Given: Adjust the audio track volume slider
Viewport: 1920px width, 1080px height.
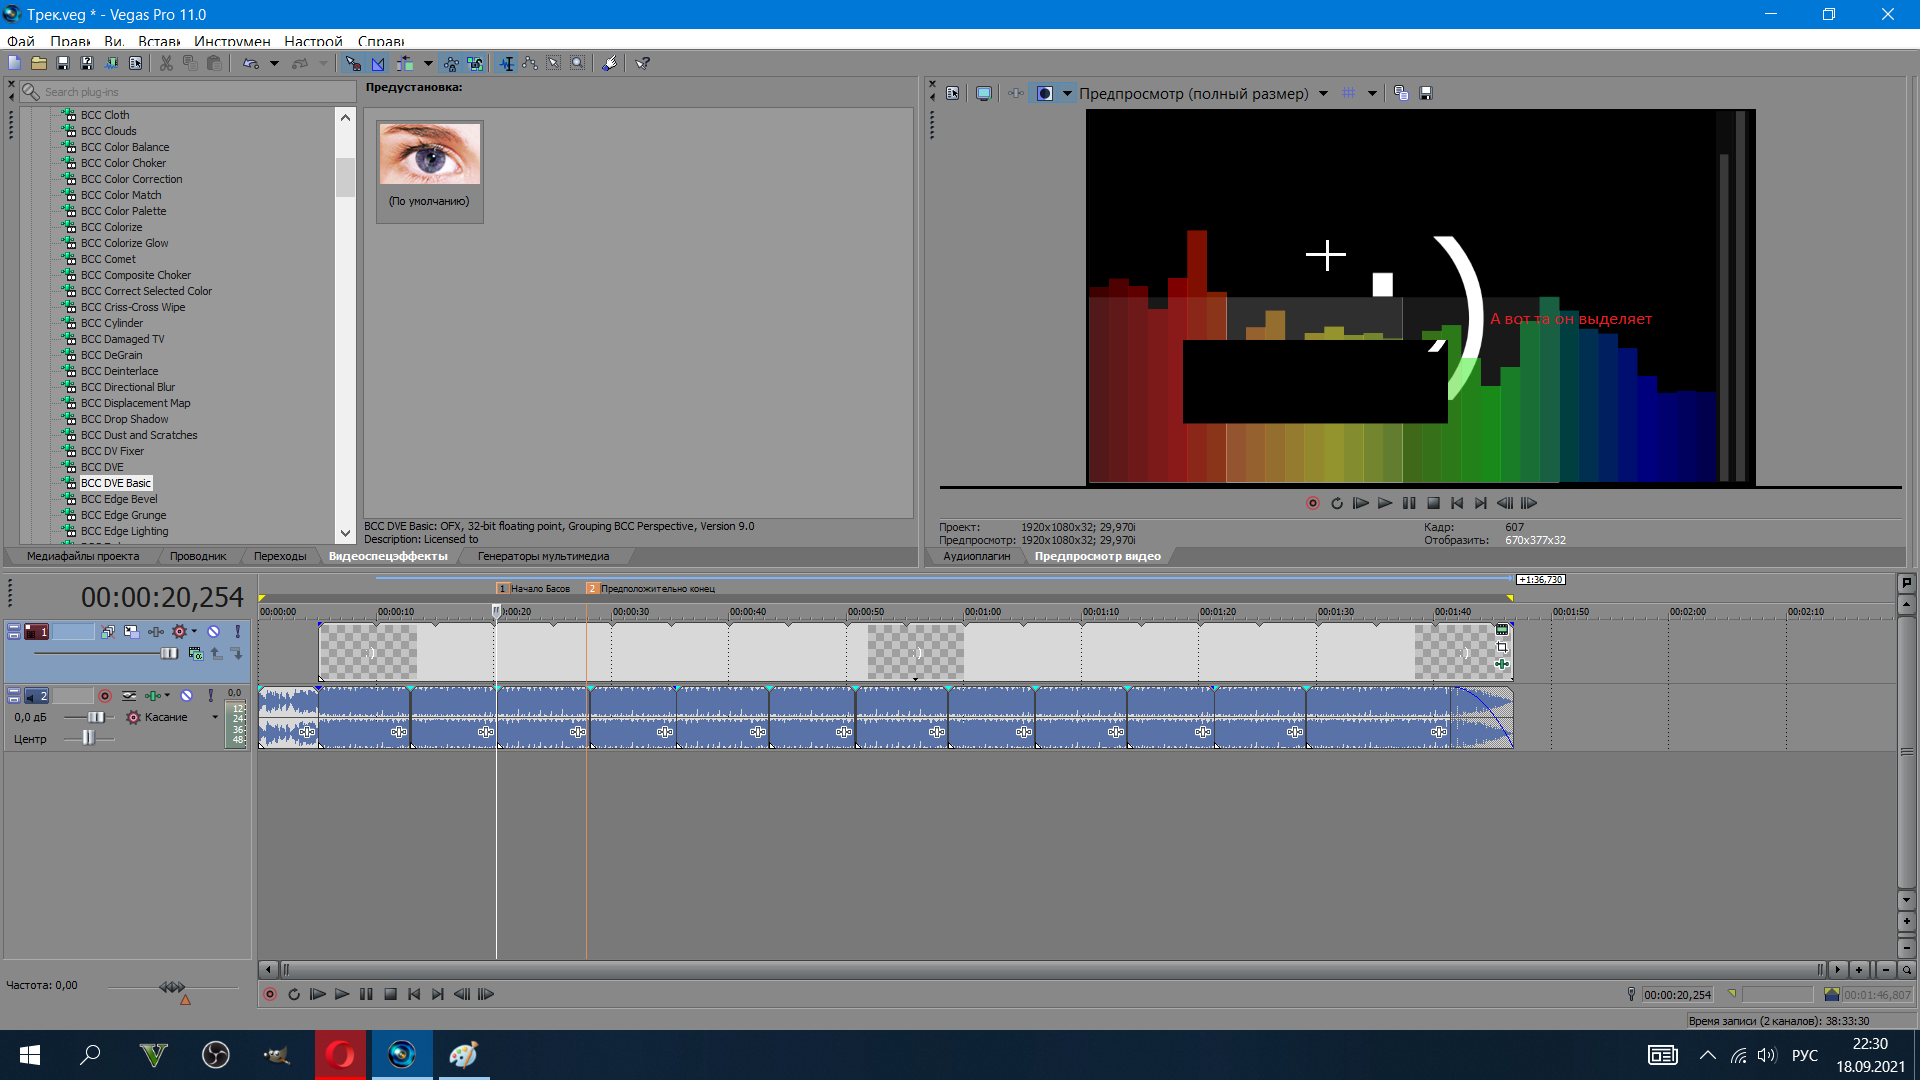Looking at the screenshot, I should click(x=95, y=717).
